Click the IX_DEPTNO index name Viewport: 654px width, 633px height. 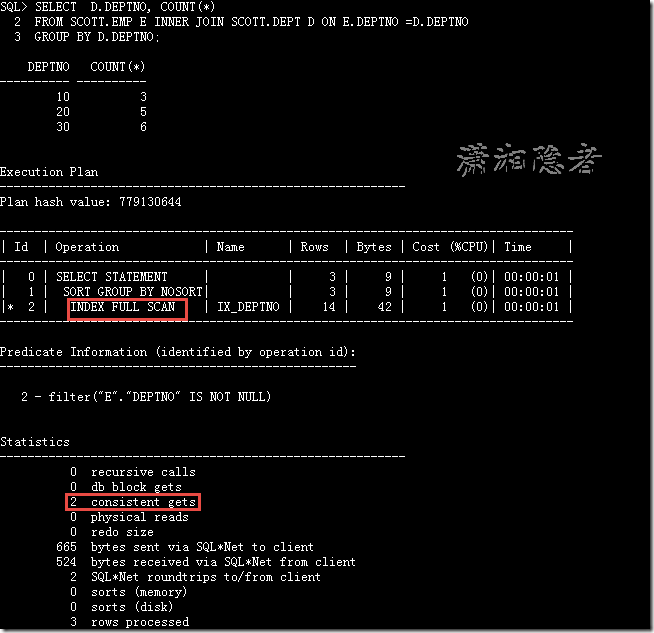[248, 307]
